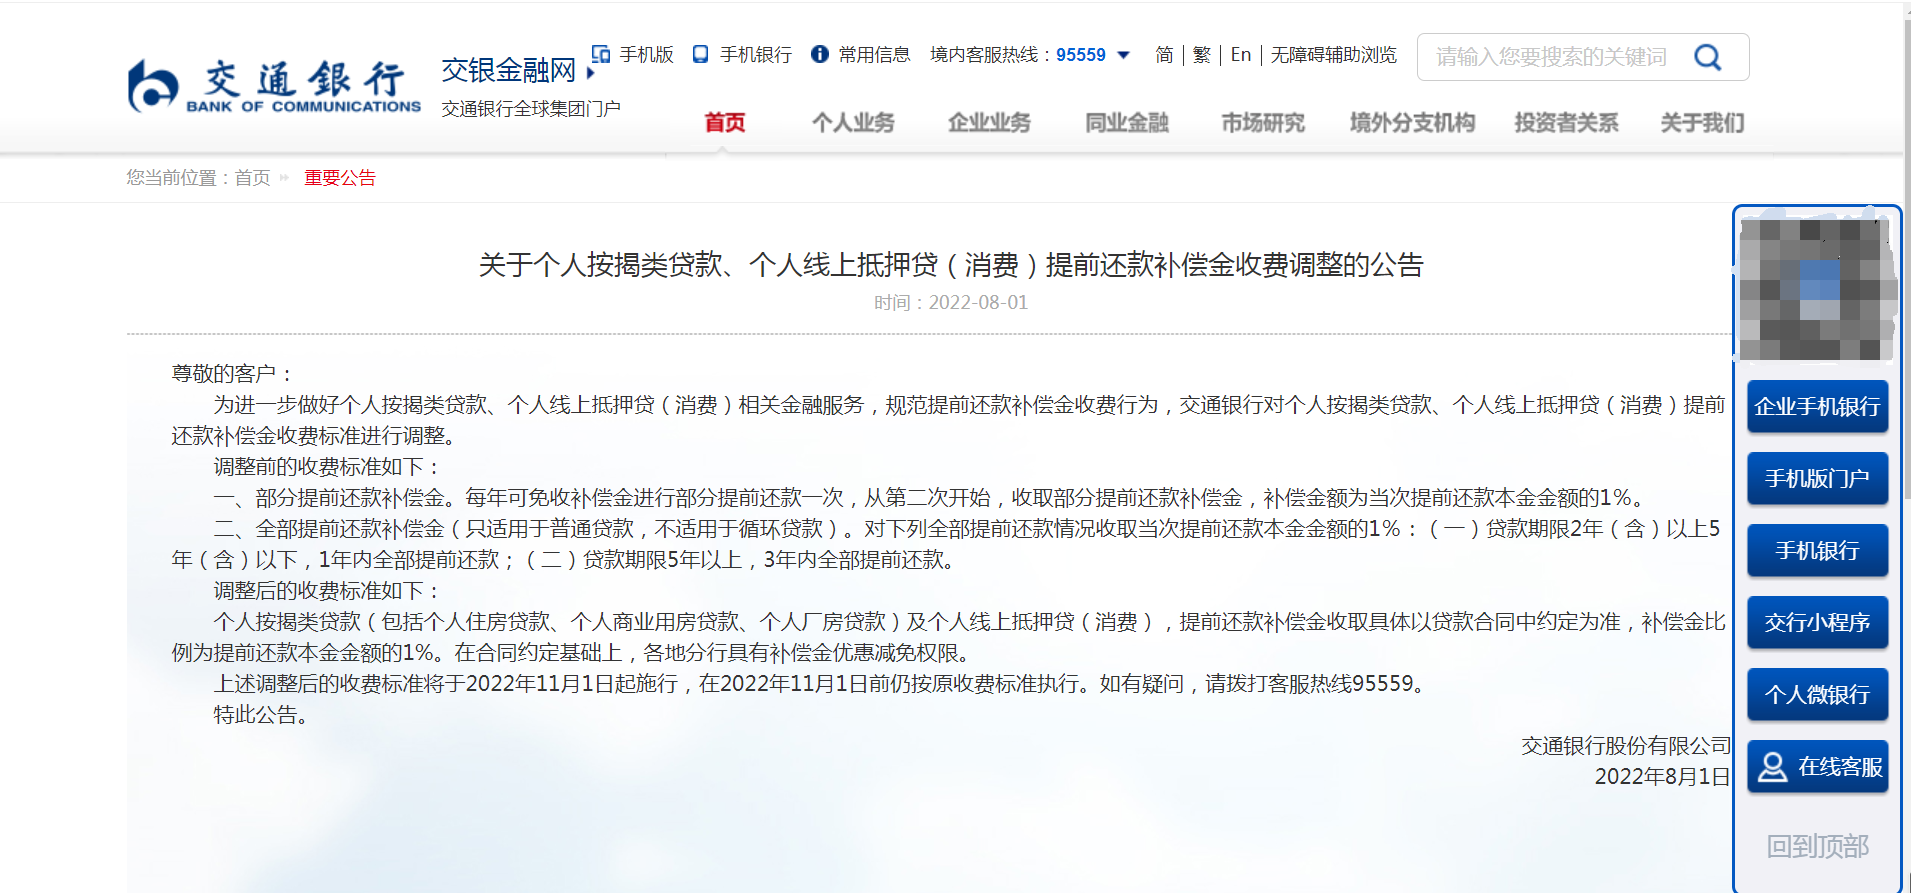Open the 首页 nav tab
The width and height of the screenshot is (1911, 893).
click(x=725, y=122)
